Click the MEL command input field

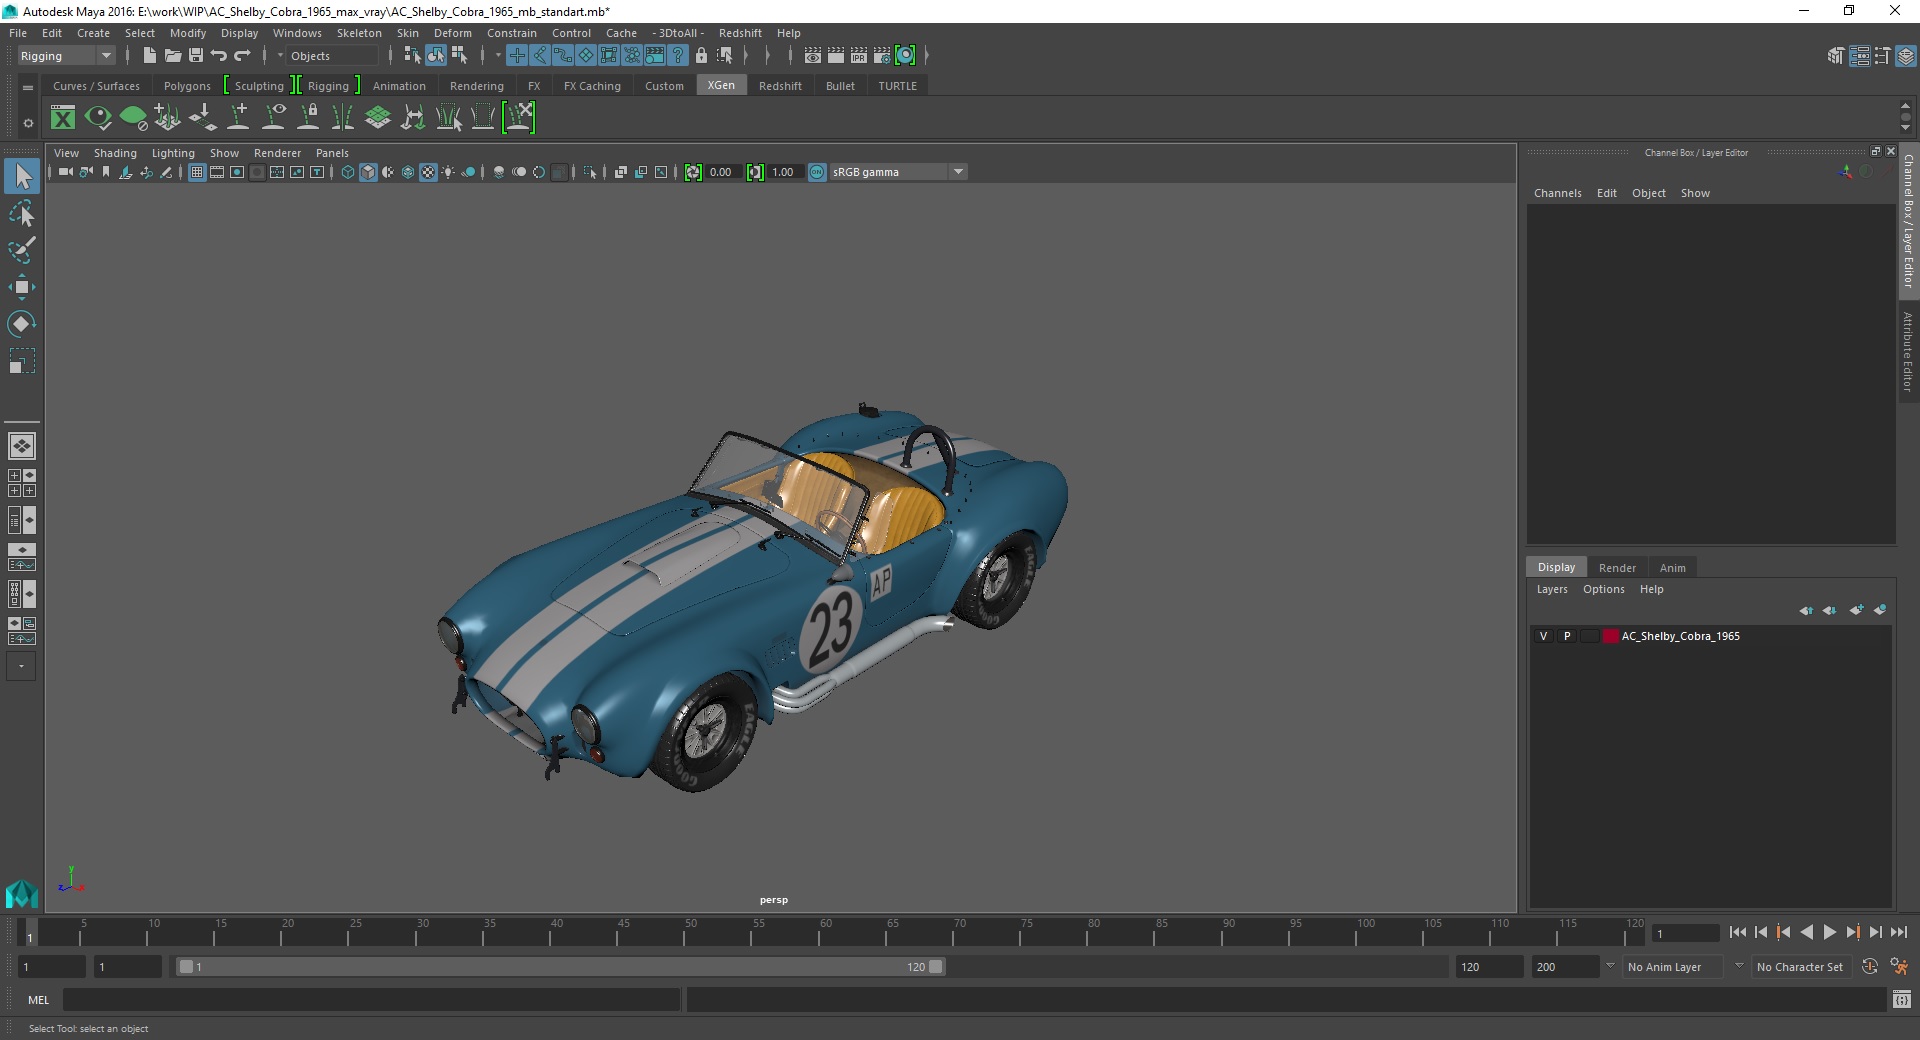click(x=372, y=999)
